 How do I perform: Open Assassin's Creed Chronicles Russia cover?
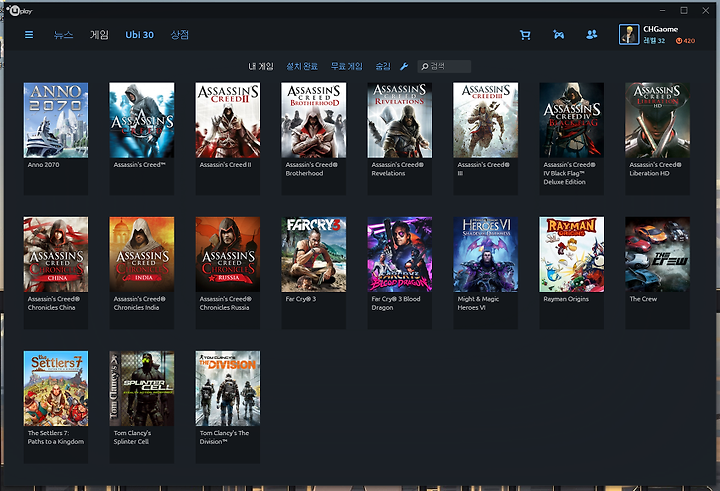click(x=228, y=254)
